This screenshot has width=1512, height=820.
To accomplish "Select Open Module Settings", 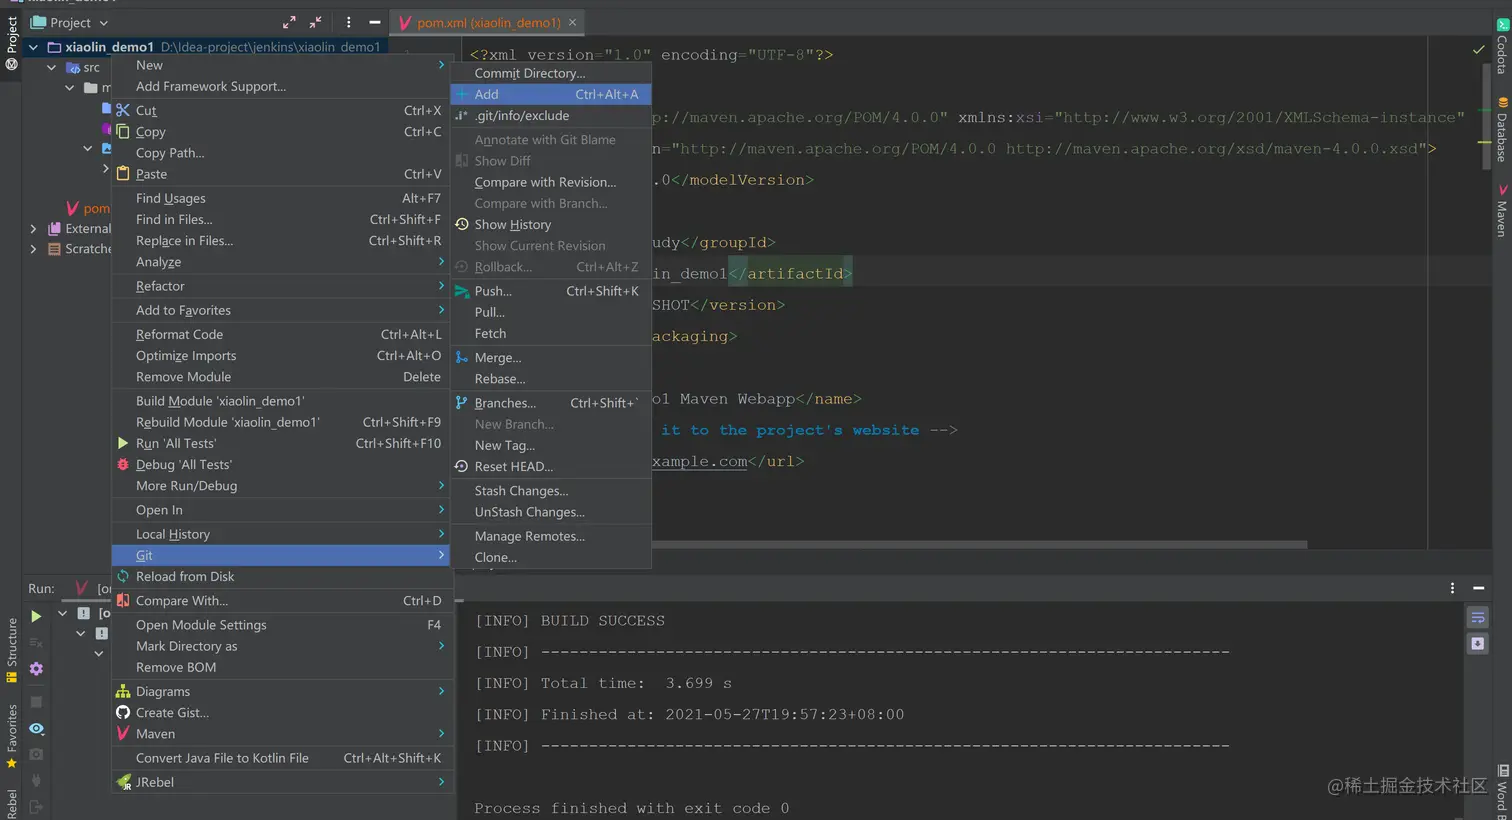I will 280,625.
